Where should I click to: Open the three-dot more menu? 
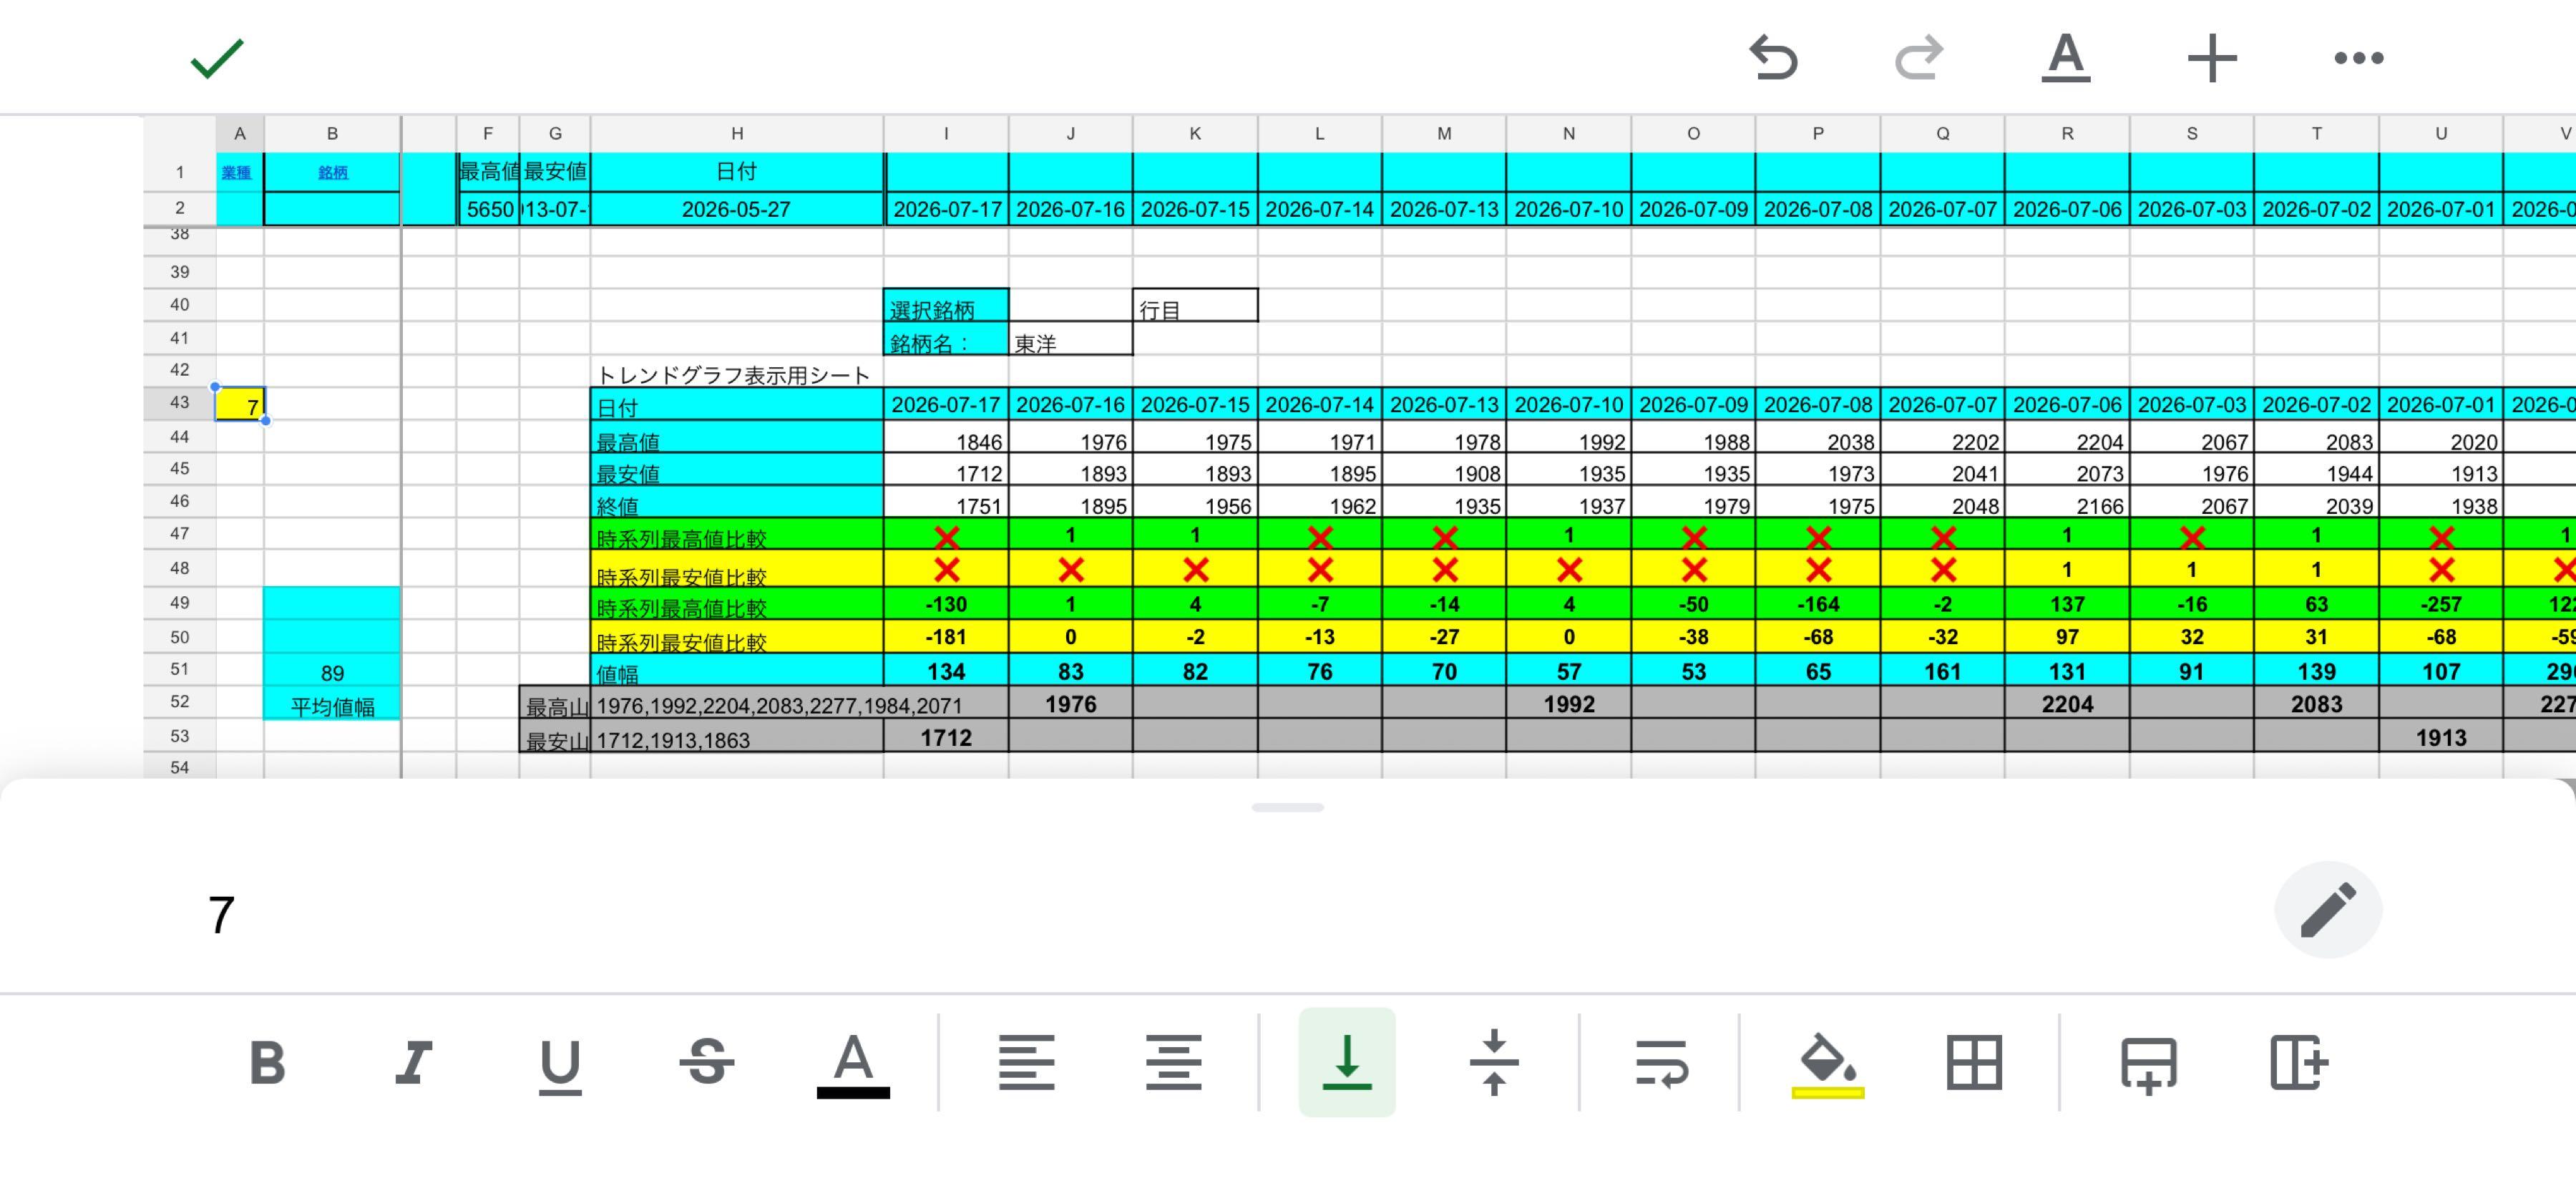click(x=2359, y=58)
